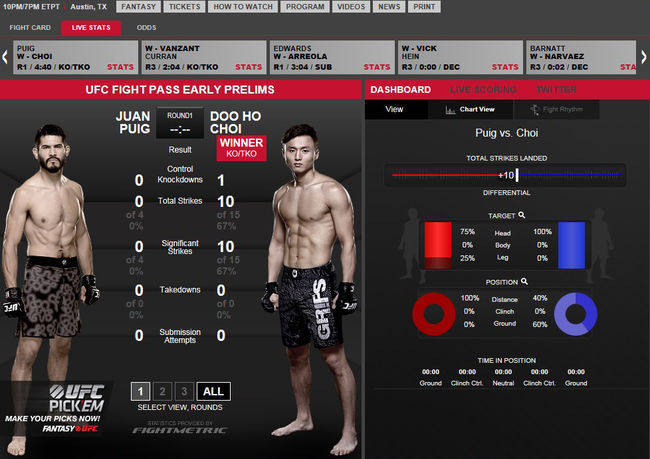650x459 pixels.
Task: Show ALL rounds stats
Action: pos(213,391)
